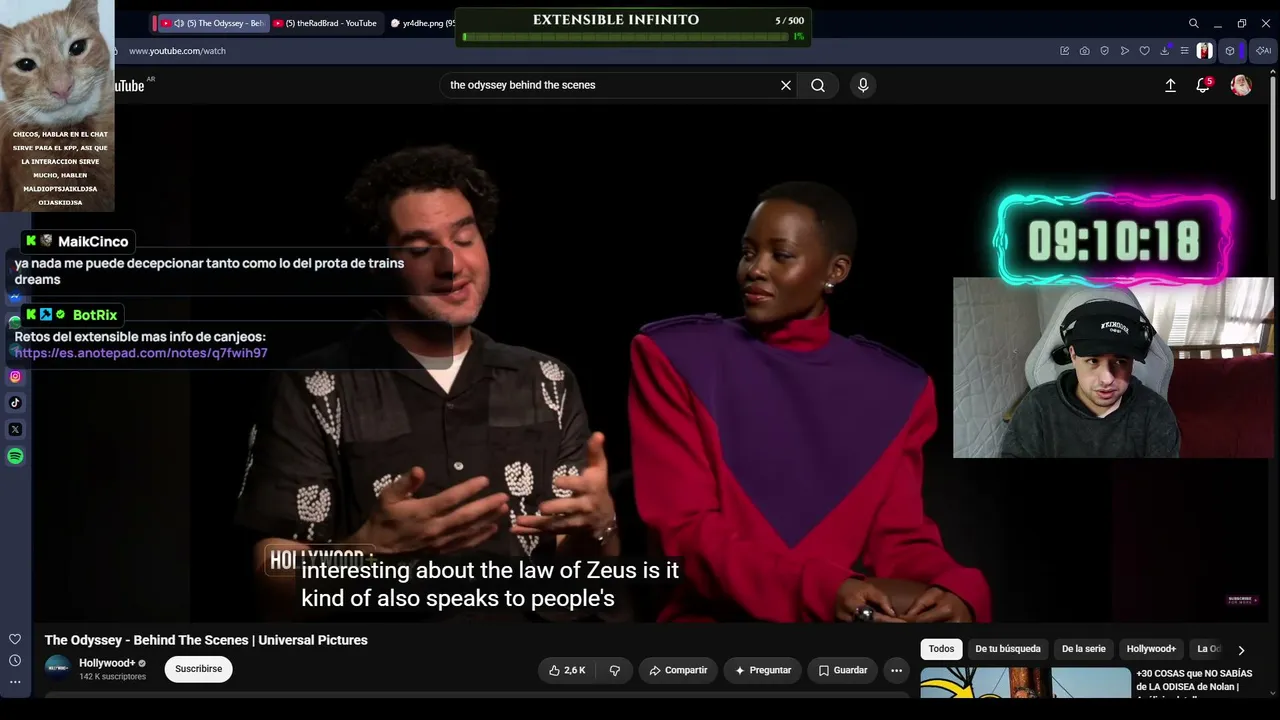Click the video title The Odyssey - Behind The Scenes
The image size is (1280, 720).
point(206,640)
